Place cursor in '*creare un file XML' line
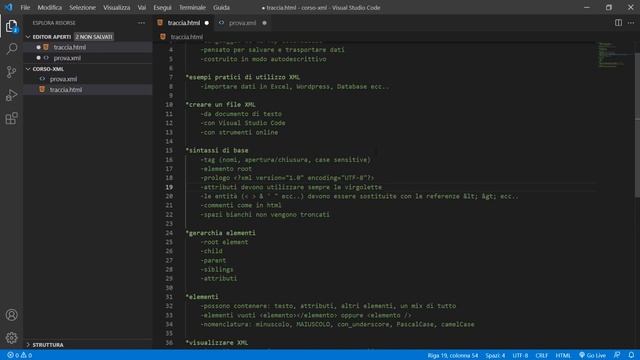 coord(220,104)
